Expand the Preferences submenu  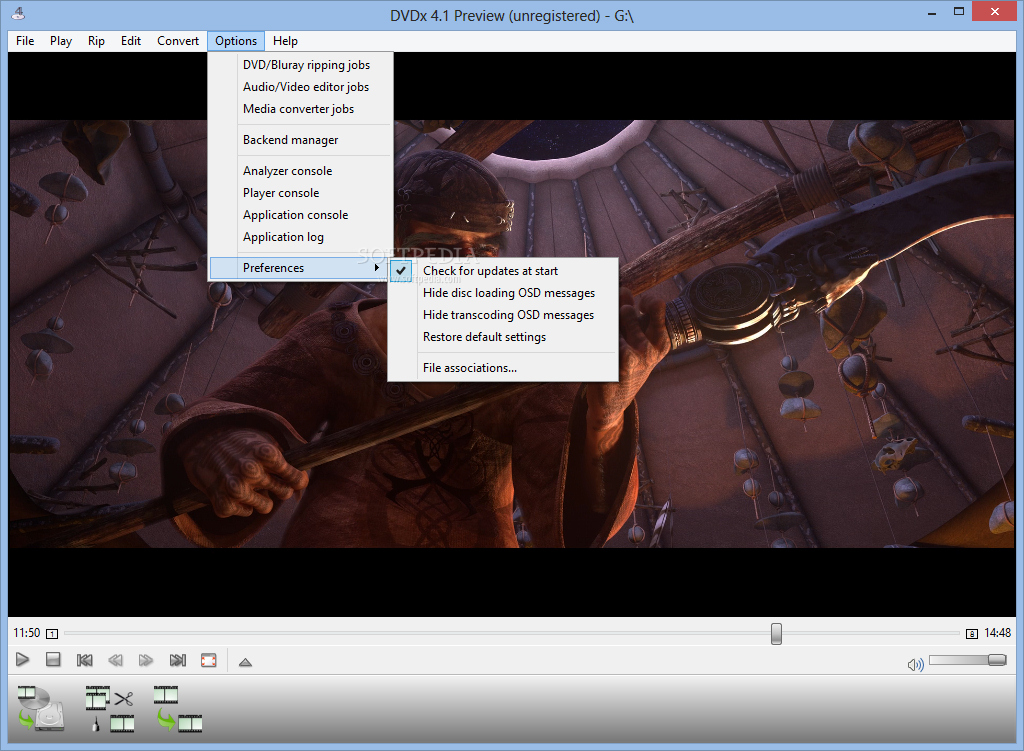(x=272, y=267)
